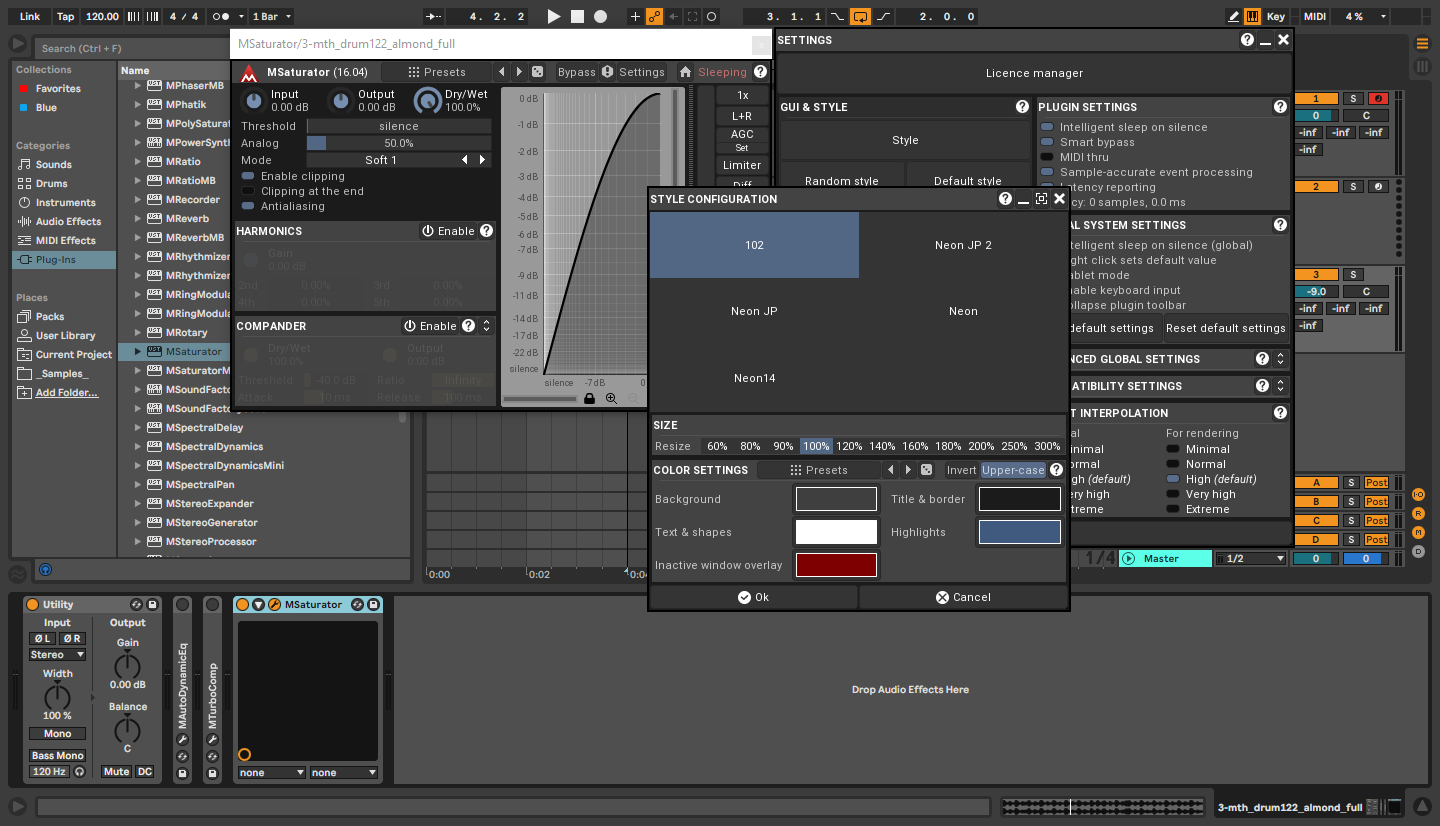Open help icon next to Harmonics header
The height and width of the screenshot is (826, 1440).
click(x=486, y=231)
